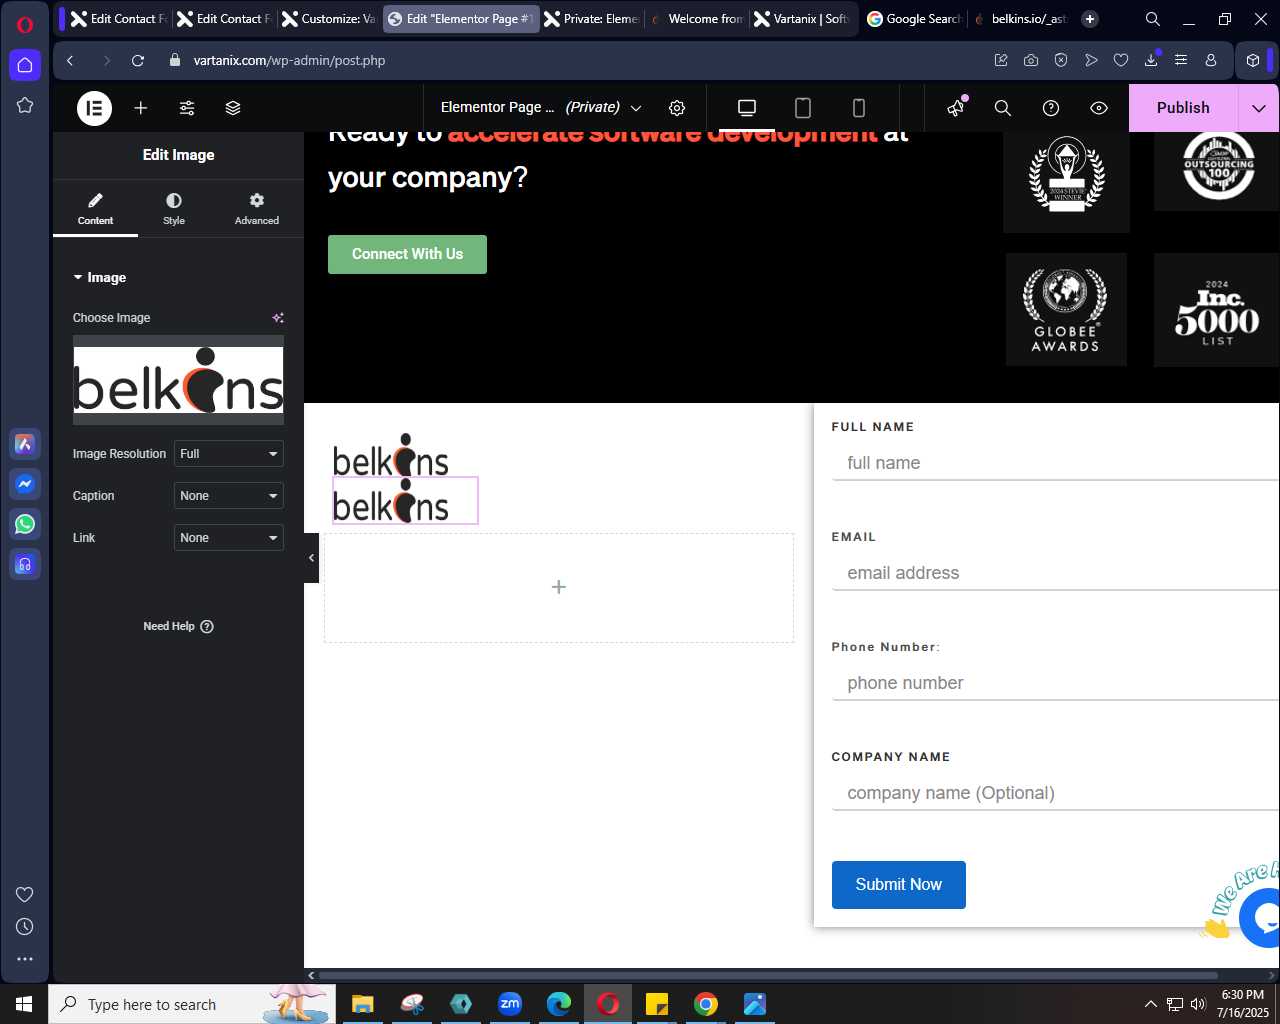Click the Globee Awards badge
Screen dimensions: 1280x1024
click(x=1066, y=309)
